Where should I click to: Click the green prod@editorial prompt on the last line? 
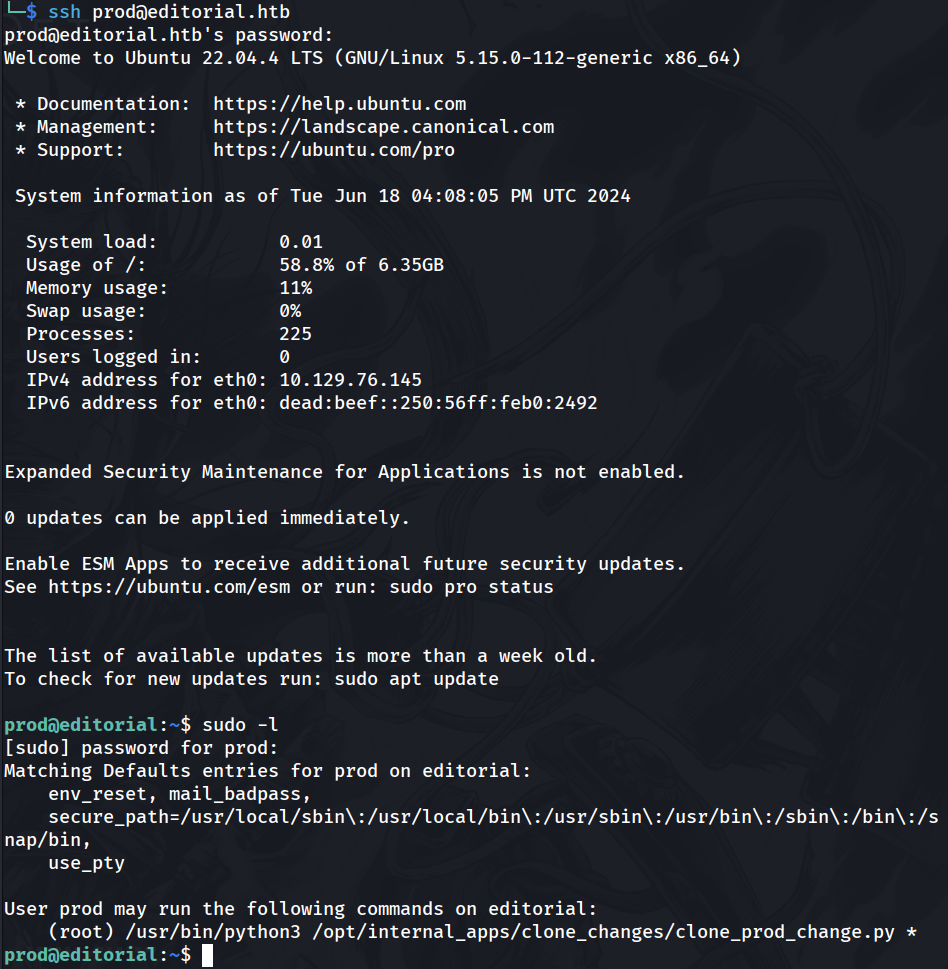pos(80,956)
